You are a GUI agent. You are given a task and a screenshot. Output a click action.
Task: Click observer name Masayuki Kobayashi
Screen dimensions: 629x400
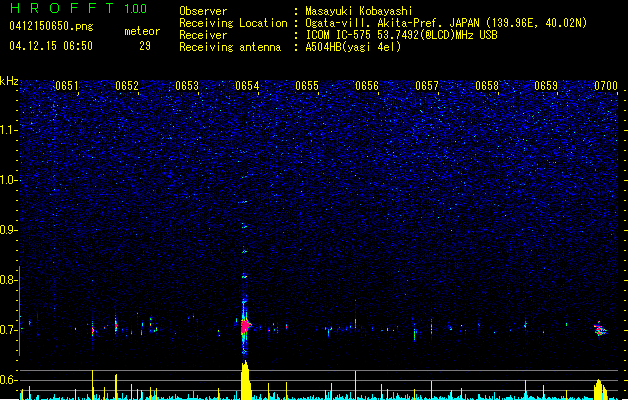(x=359, y=11)
